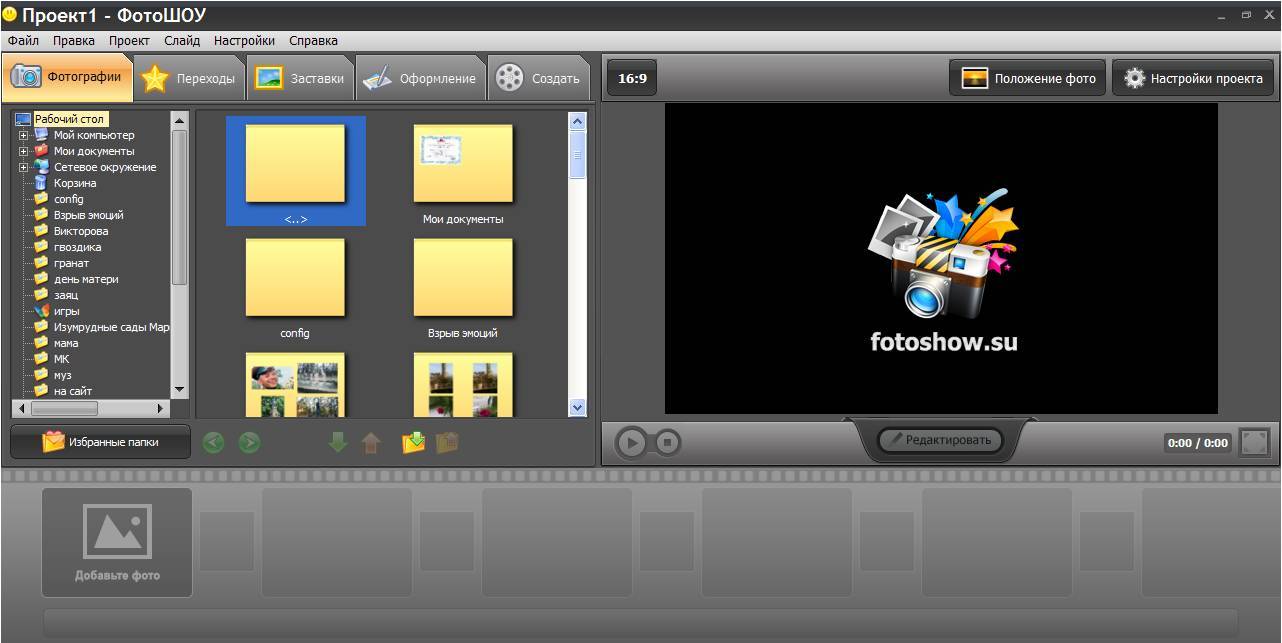This screenshot has width=1282, height=643.
Task: Expand the Мой компьютер tree node
Action: [x=24, y=135]
